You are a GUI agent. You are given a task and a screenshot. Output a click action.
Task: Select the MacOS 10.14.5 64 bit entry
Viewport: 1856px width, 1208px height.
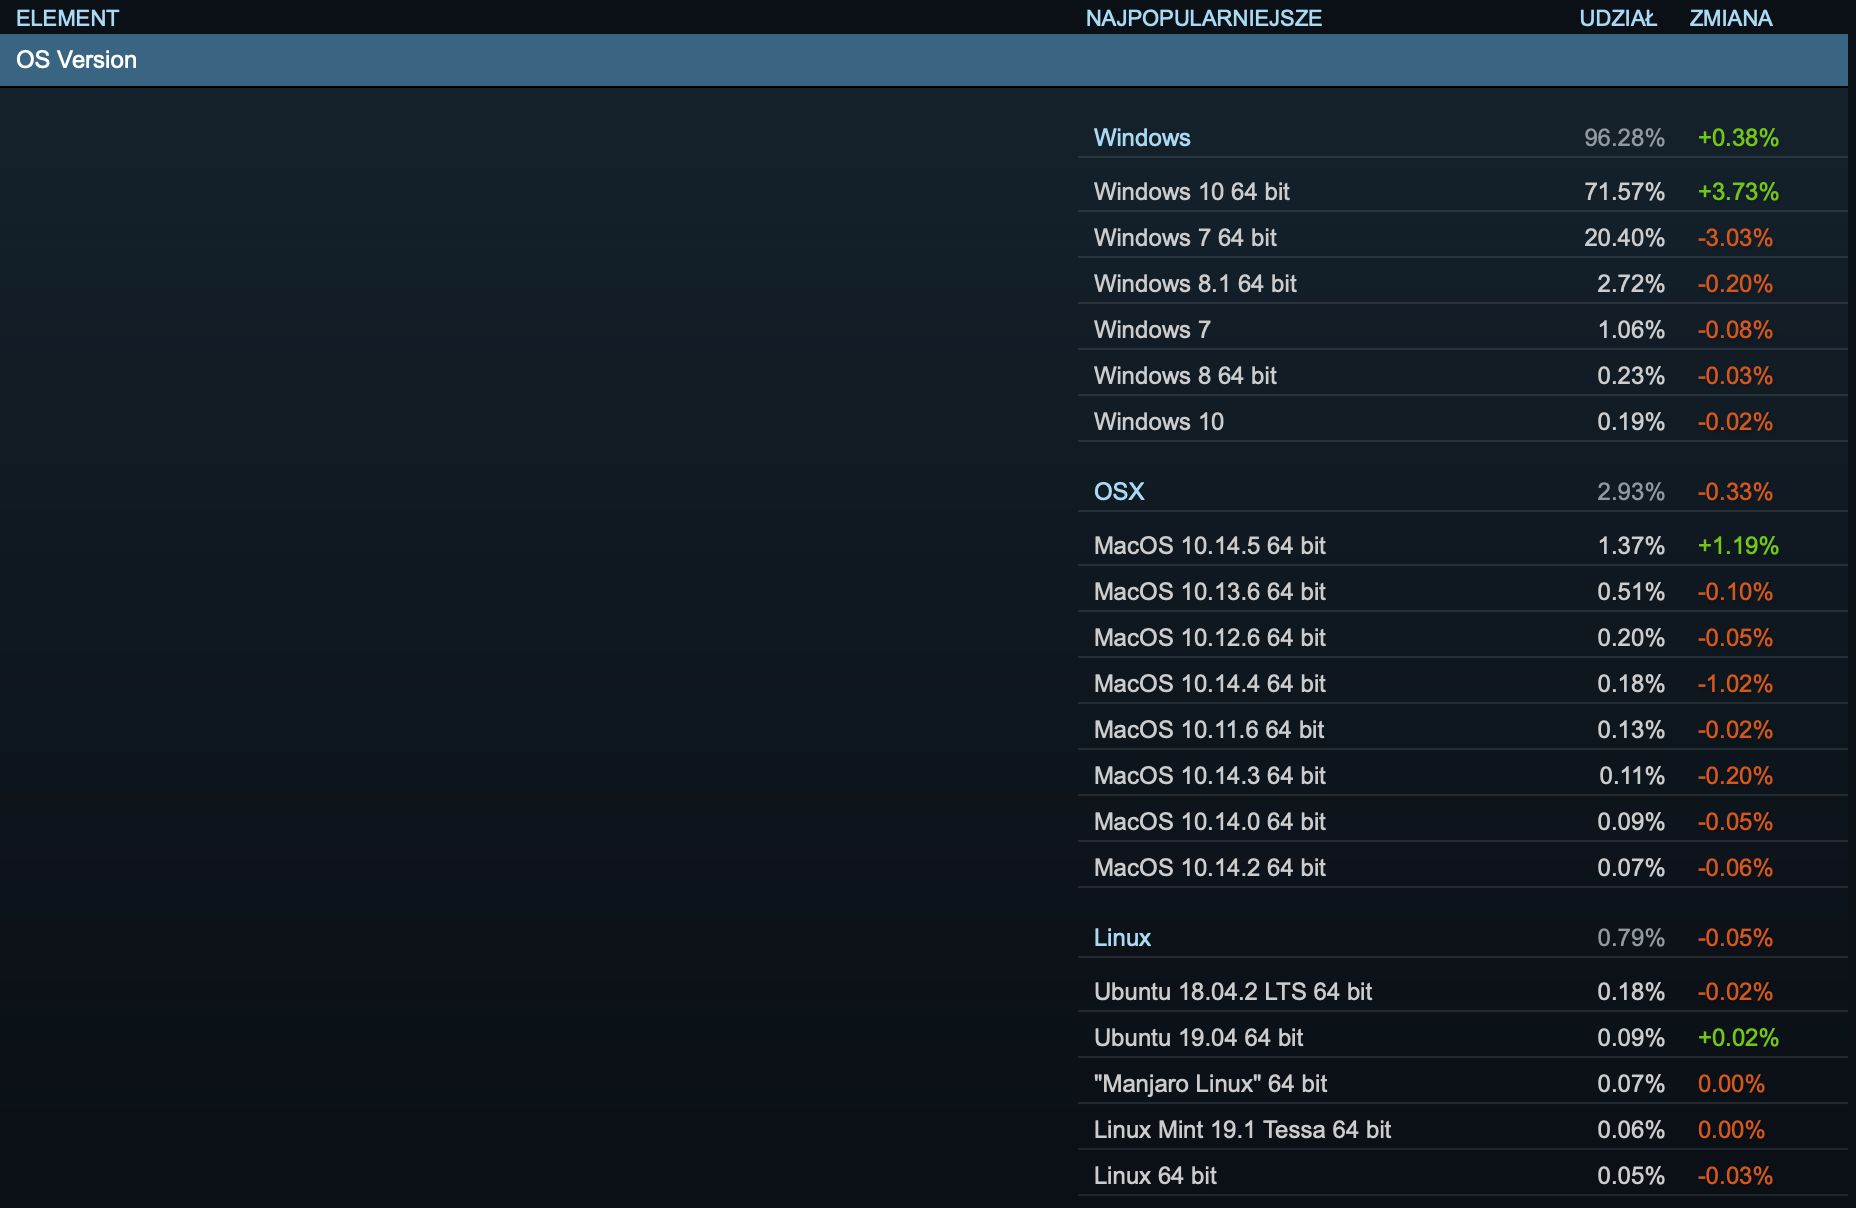pyautogui.click(x=1210, y=546)
